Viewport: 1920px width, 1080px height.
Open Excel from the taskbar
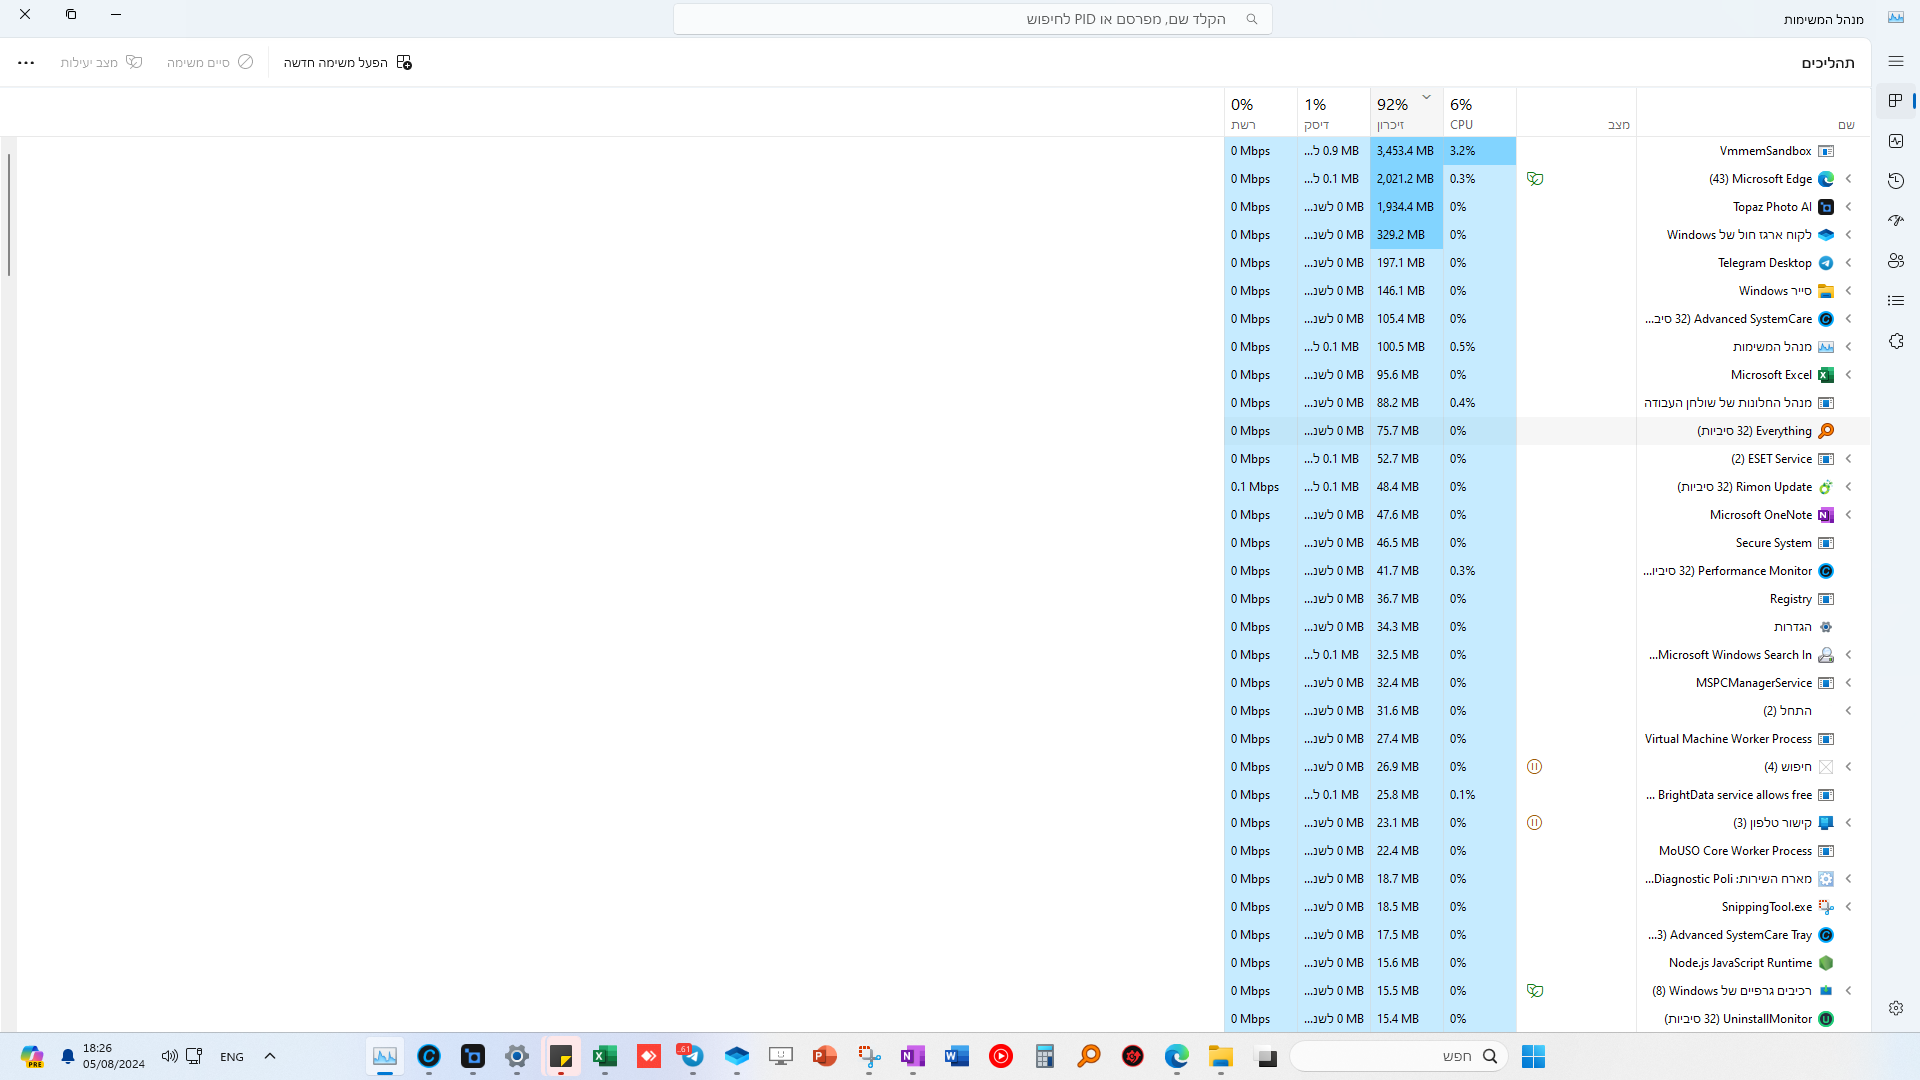tap(605, 1056)
